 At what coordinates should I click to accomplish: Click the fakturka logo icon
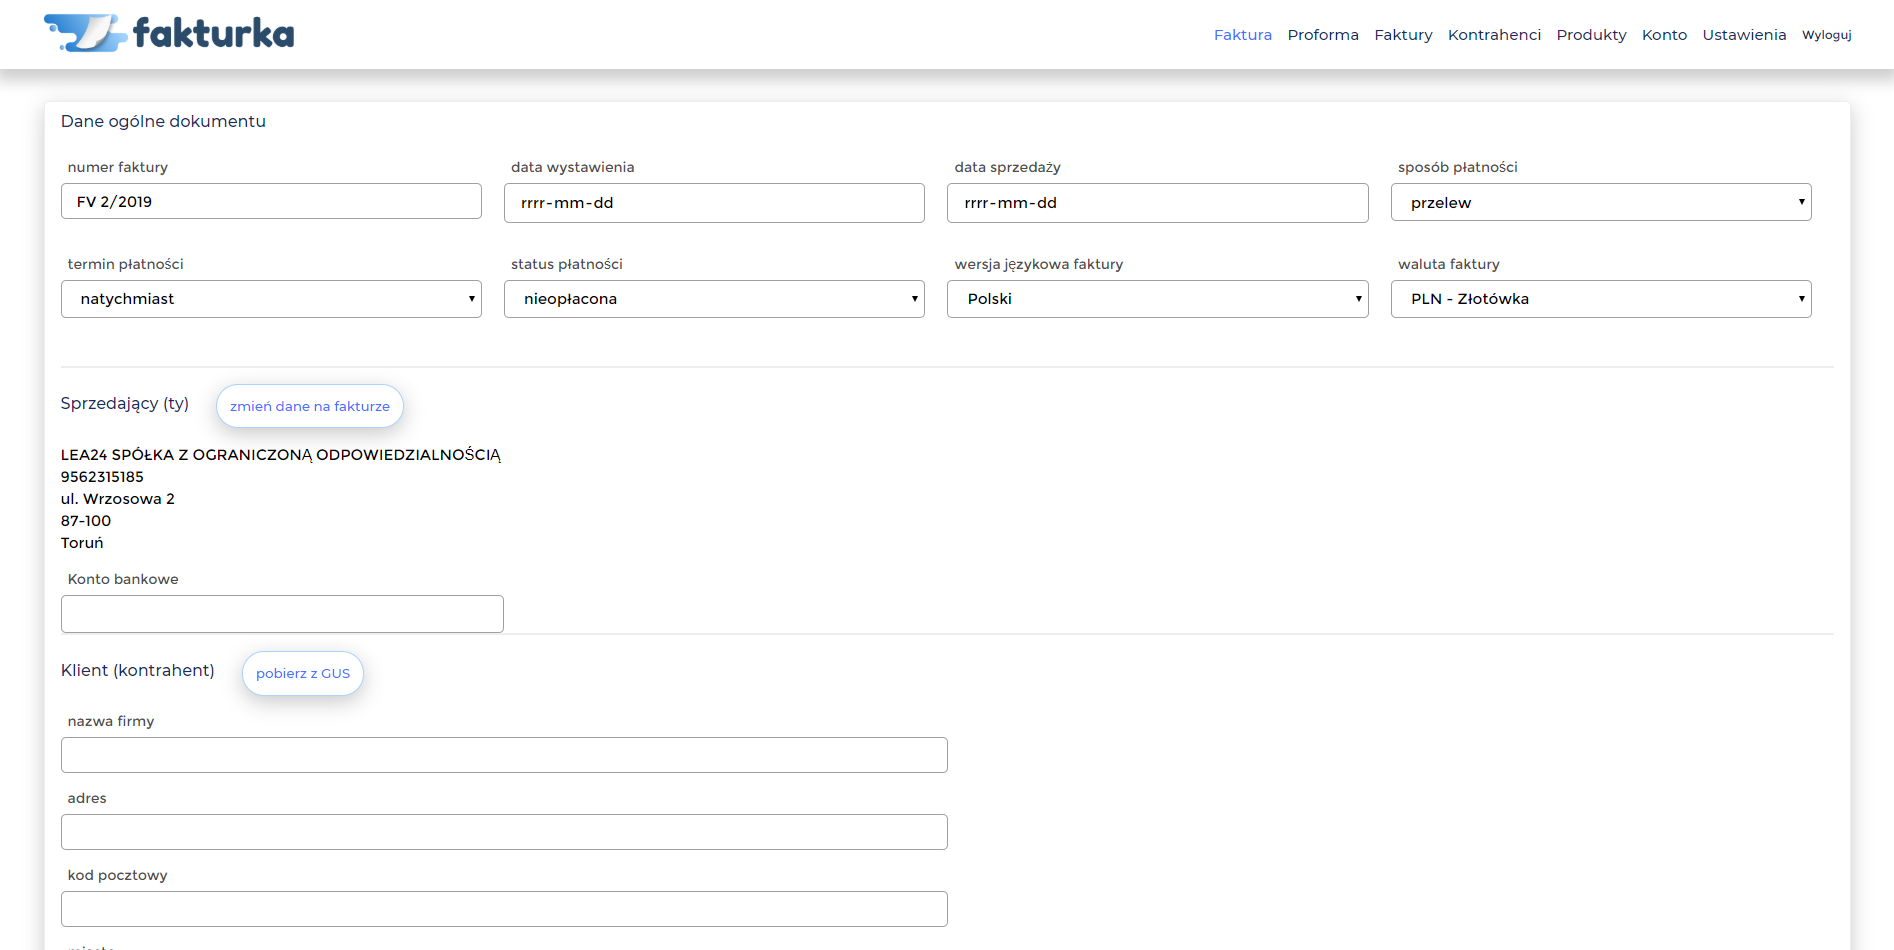click(84, 33)
